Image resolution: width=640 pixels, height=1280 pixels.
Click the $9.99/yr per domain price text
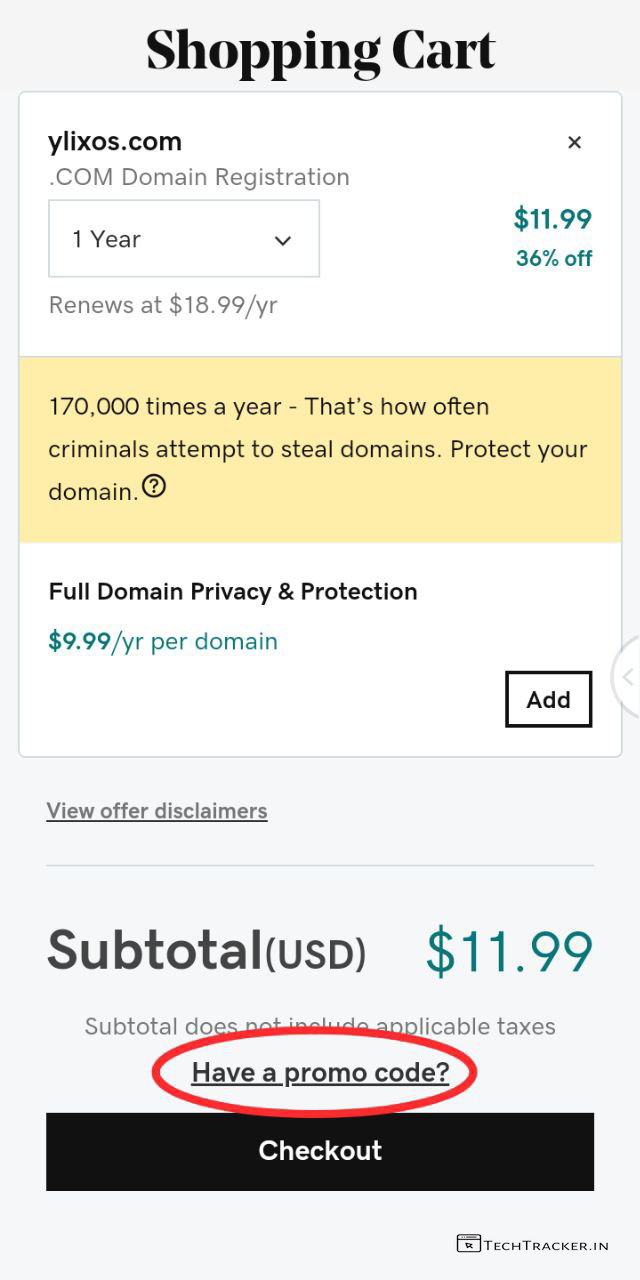pyautogui.click(x=163, y=641)
